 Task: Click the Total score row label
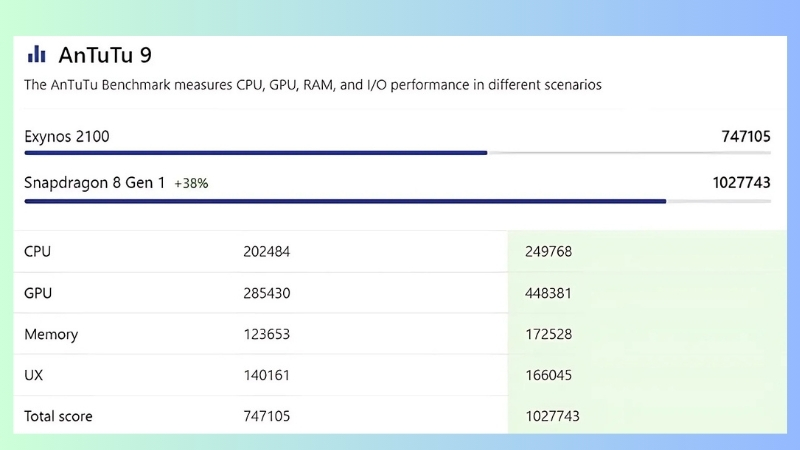tap(58, 416)
